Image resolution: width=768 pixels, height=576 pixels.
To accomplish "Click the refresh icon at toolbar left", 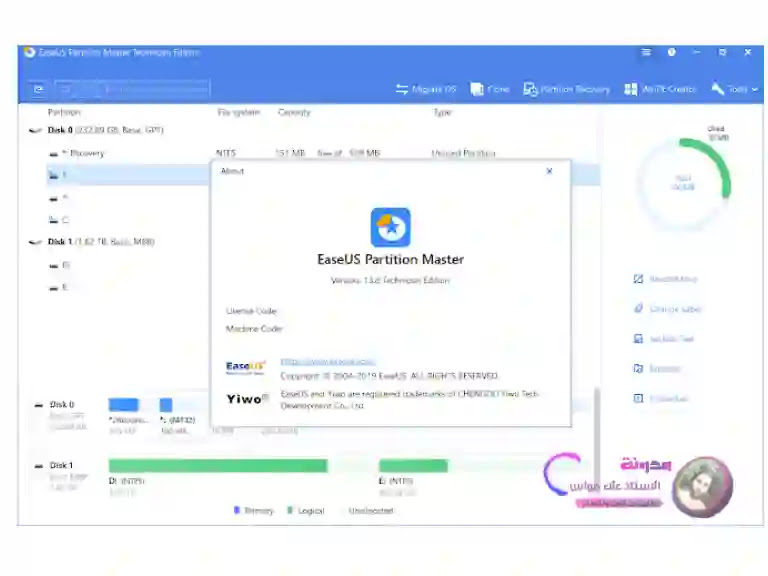I will pos(38,89).
